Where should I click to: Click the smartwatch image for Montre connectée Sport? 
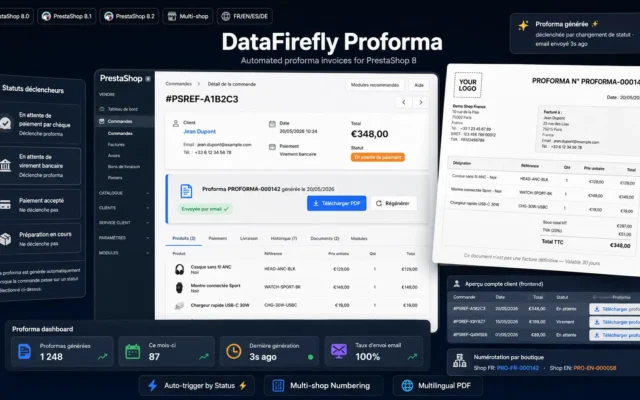(x=179, y=288)
